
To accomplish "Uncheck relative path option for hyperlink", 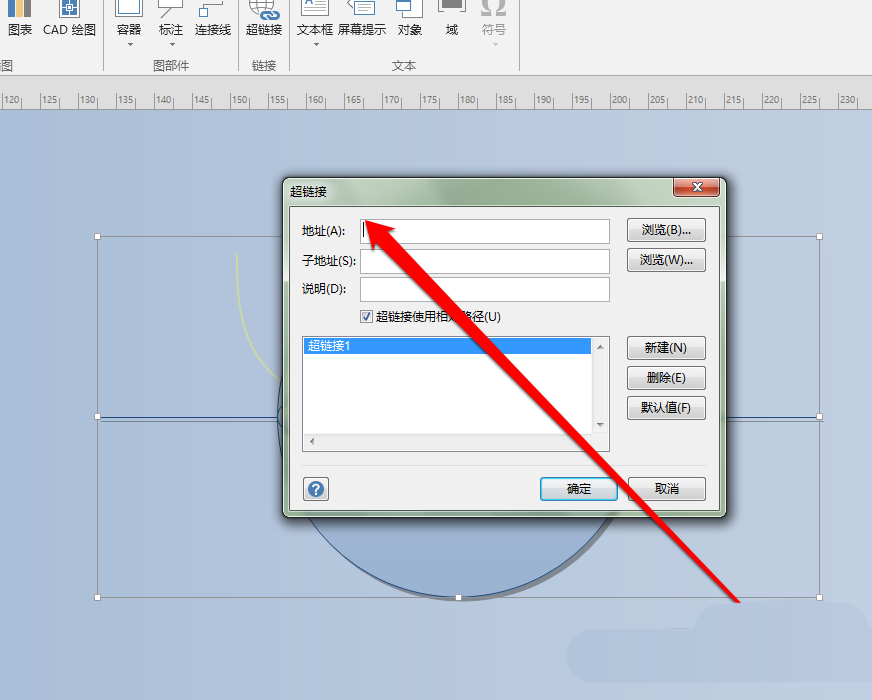I will (x=368, y=316).
